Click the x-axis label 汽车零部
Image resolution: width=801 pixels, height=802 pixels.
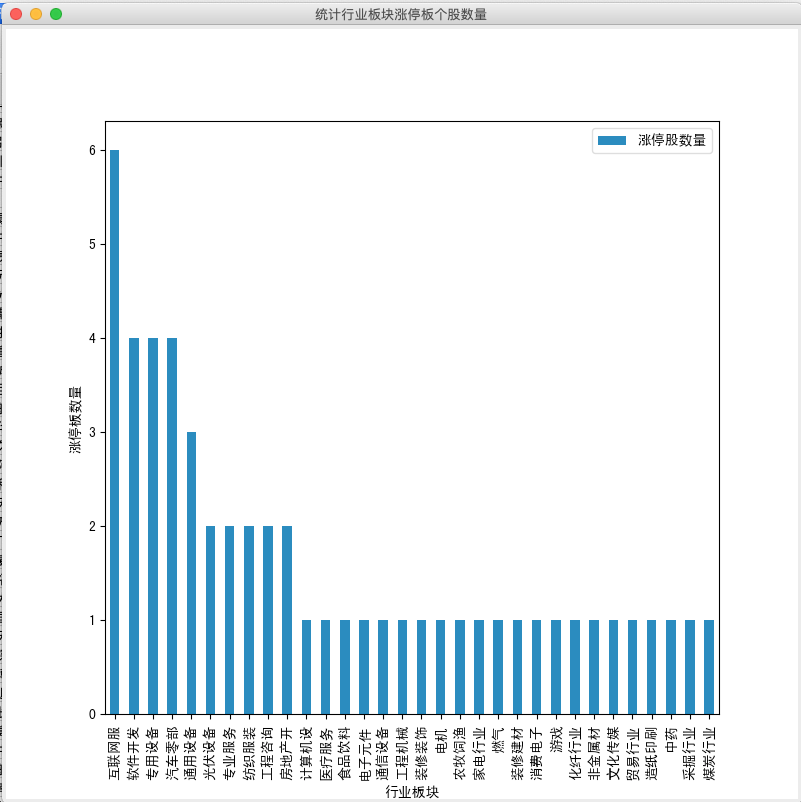(x=172, y=753)
